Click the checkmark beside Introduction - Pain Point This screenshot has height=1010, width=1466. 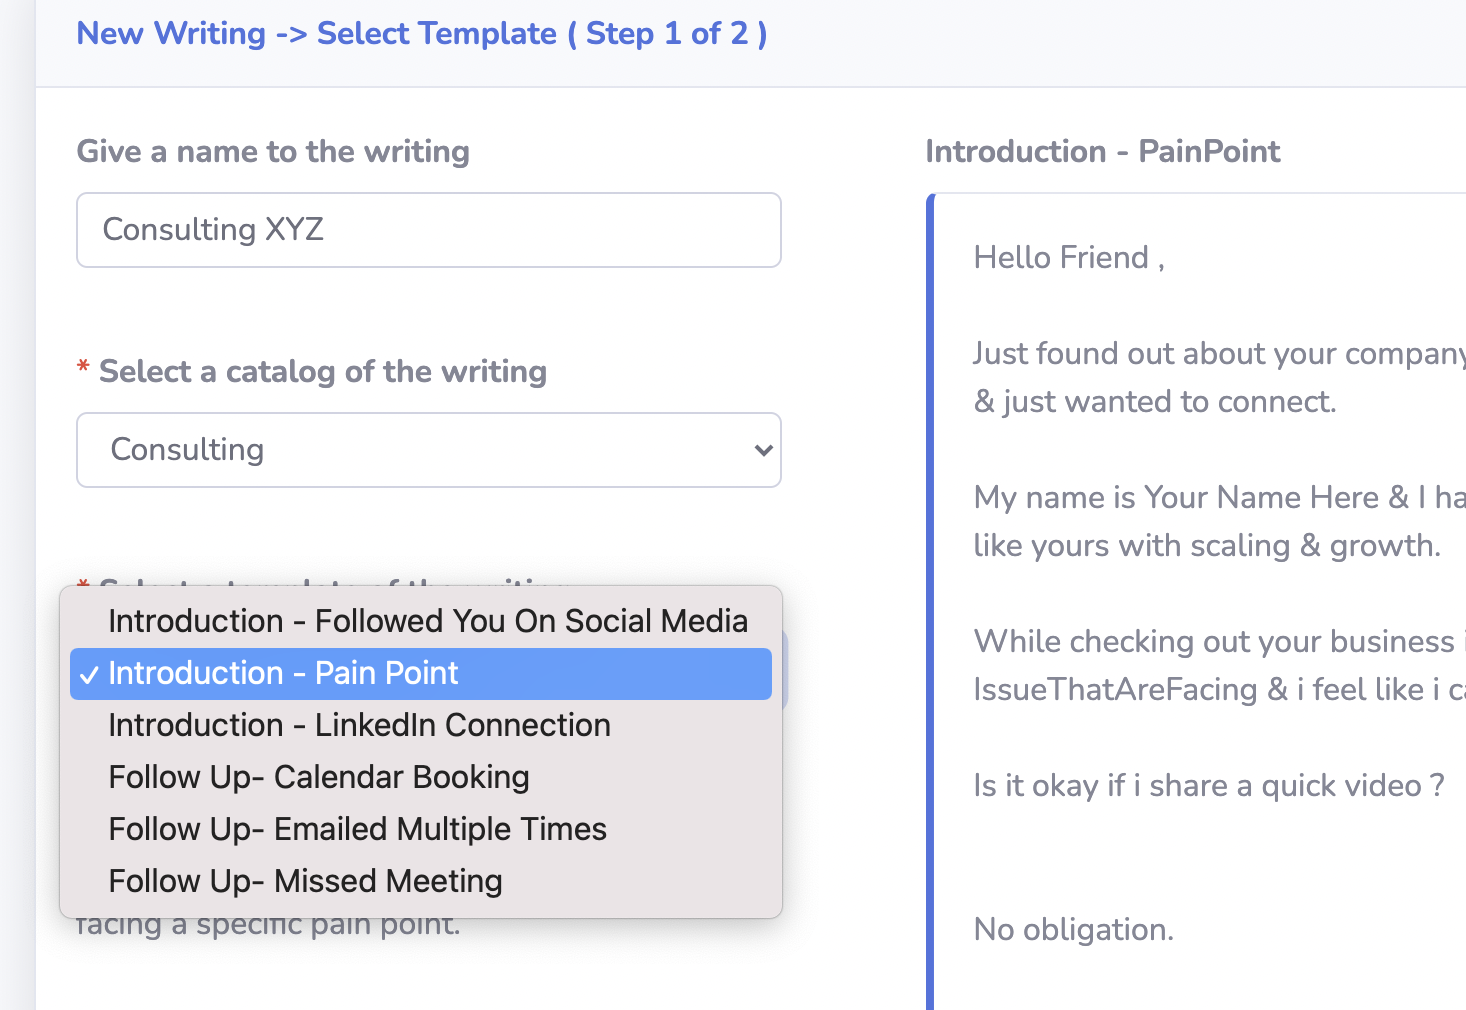(89, 675)
